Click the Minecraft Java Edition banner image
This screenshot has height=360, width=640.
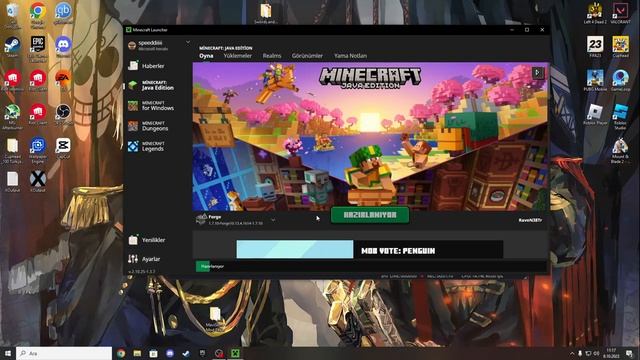[371, 136]
